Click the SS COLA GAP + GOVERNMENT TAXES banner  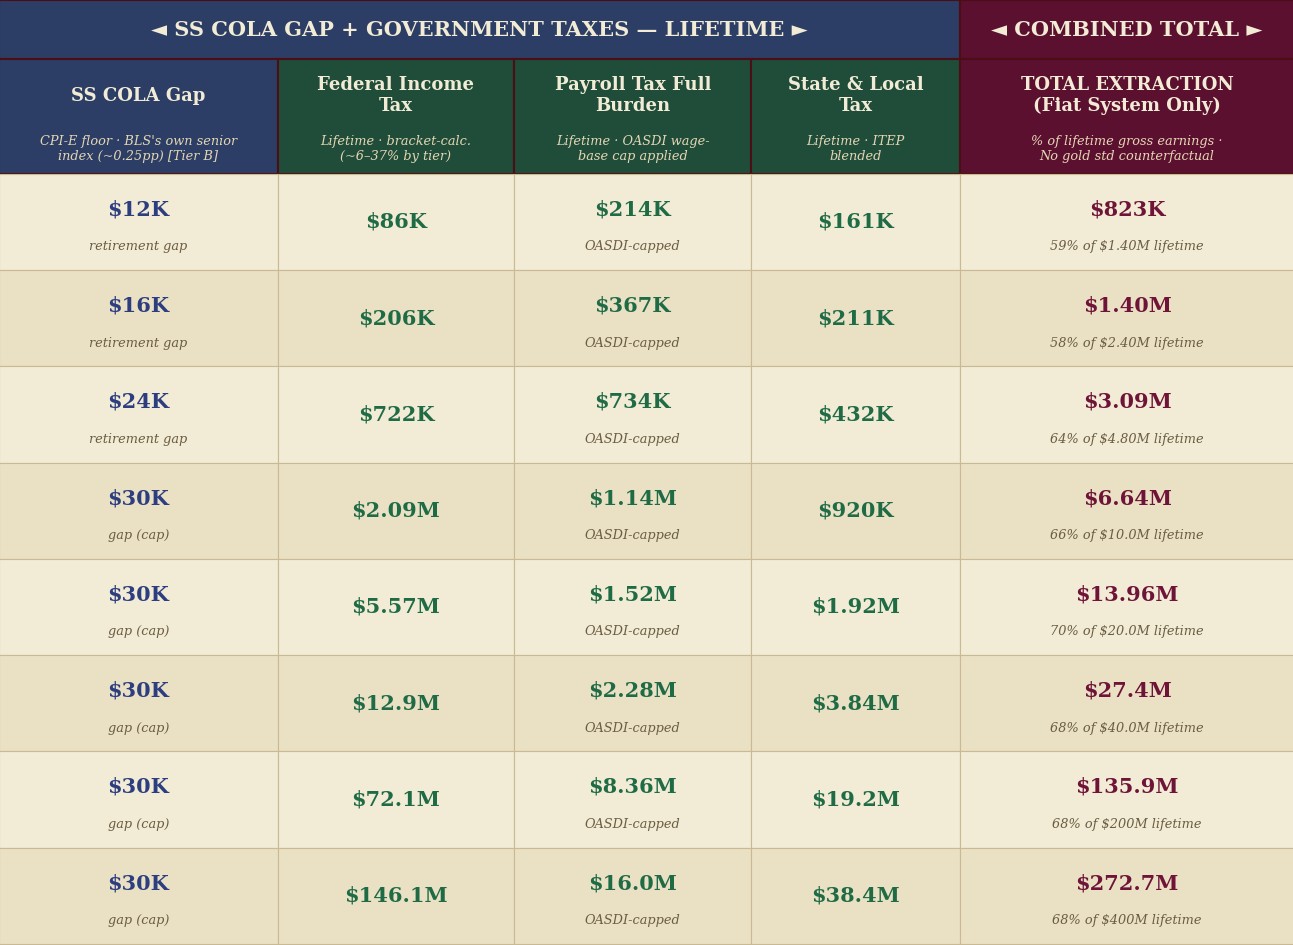click(480, 30)
